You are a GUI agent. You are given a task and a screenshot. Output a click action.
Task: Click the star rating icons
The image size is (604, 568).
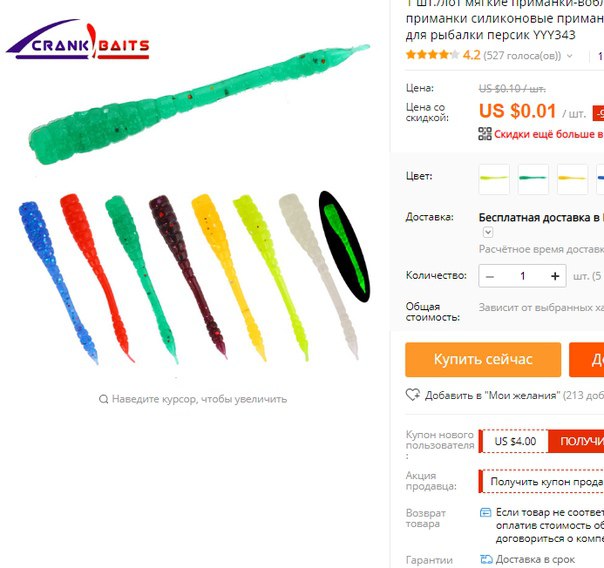[432, 55]
